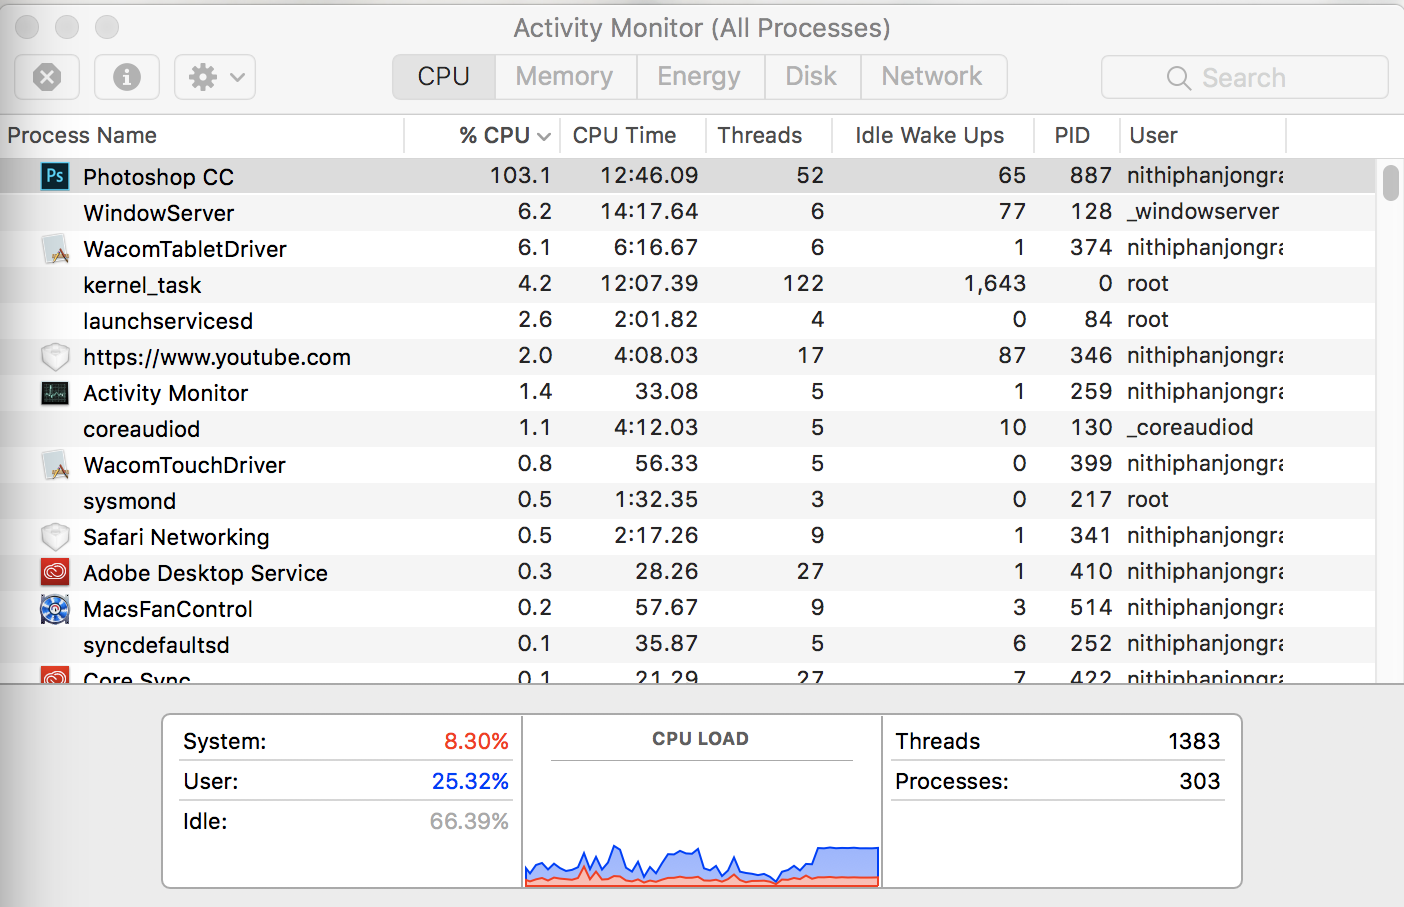This screenshot has height=907, width=1404.
Task: Select the Safari Networking process name
Action: [176, 537]
